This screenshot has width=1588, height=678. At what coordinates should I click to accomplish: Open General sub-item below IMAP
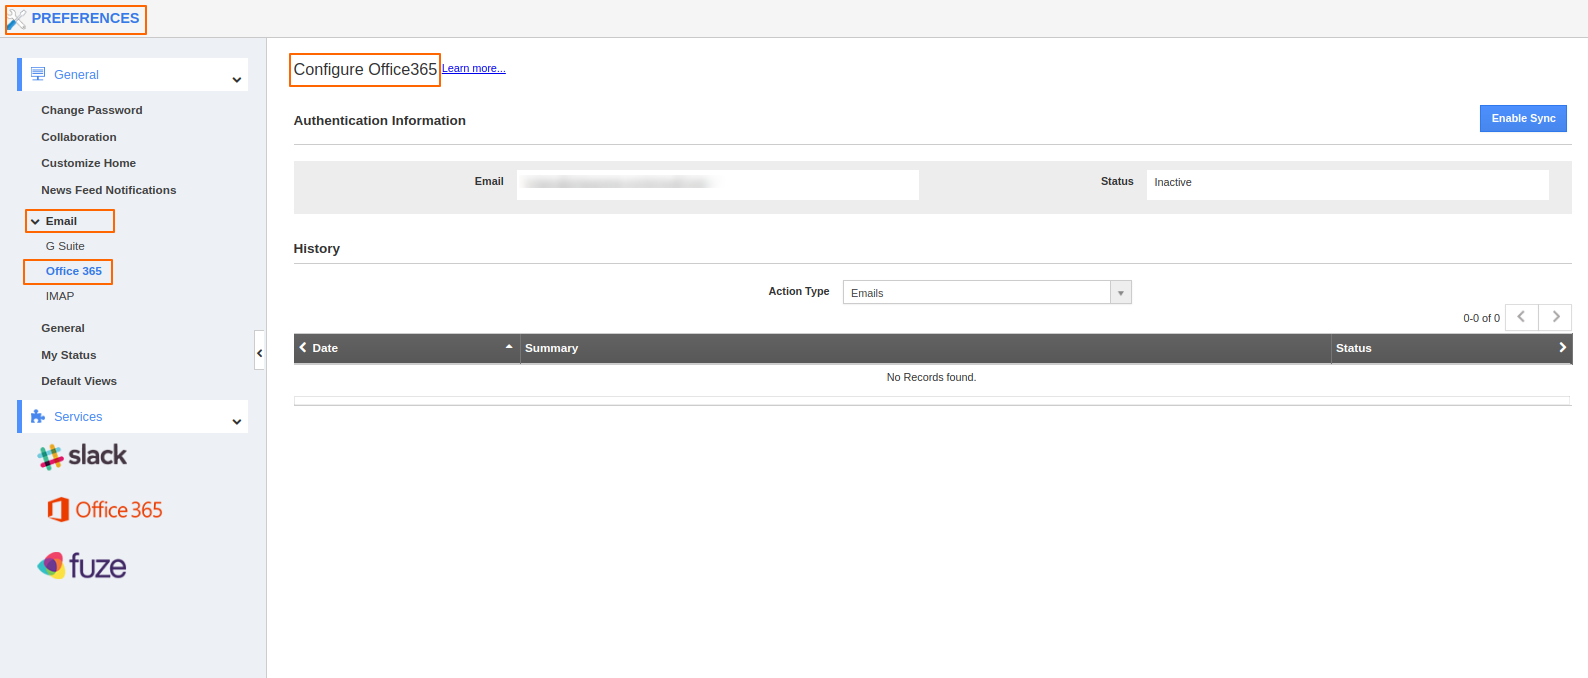pos(63,328)
